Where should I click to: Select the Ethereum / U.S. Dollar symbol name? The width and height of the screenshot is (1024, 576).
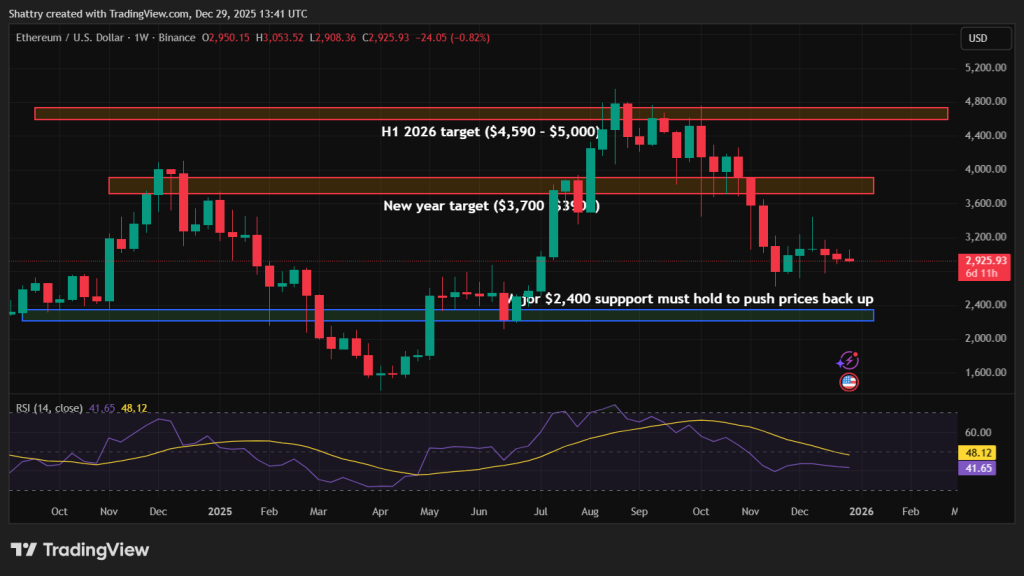click(x=70, y=38)
